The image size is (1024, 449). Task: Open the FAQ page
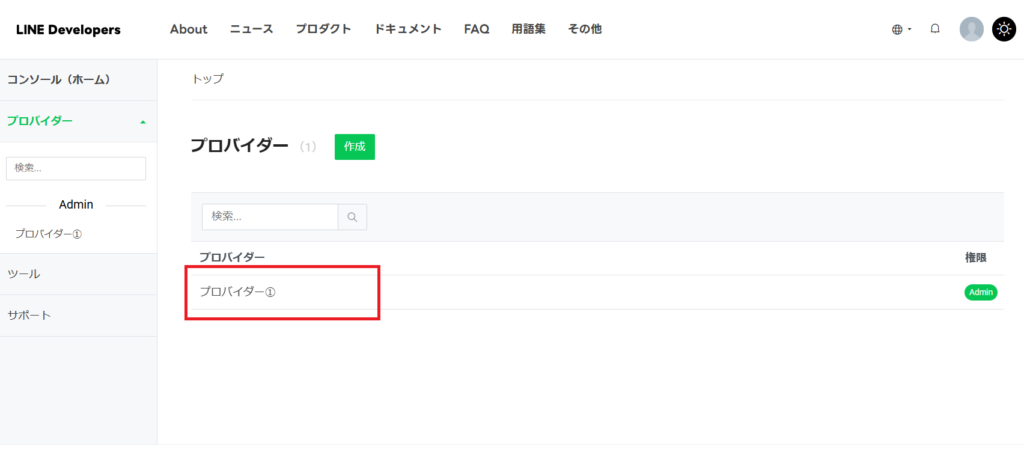click(x=476, y=29)
